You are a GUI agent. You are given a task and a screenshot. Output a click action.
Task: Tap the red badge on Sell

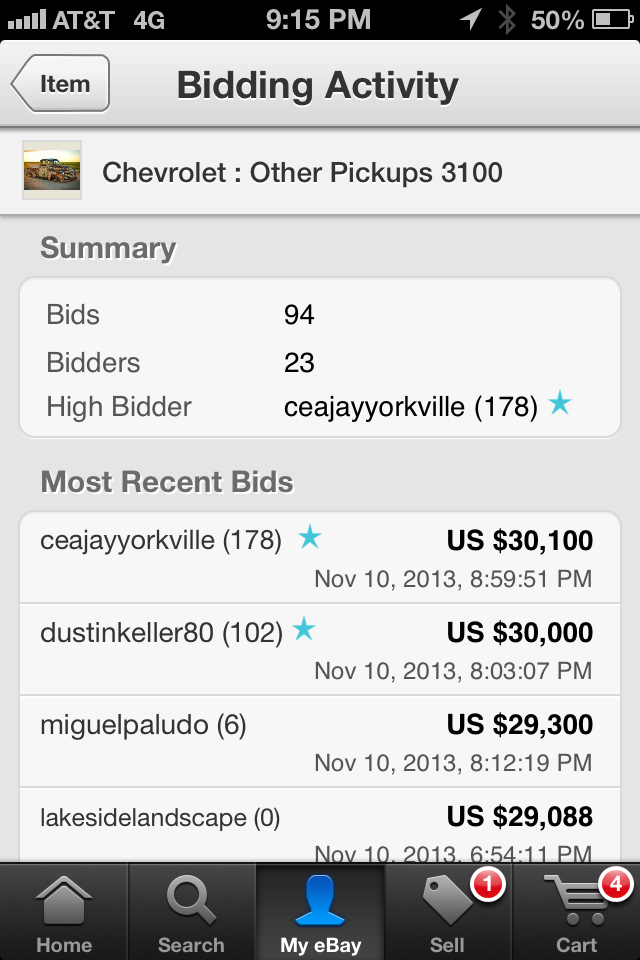pyautogui.click(x=488, y=884)
